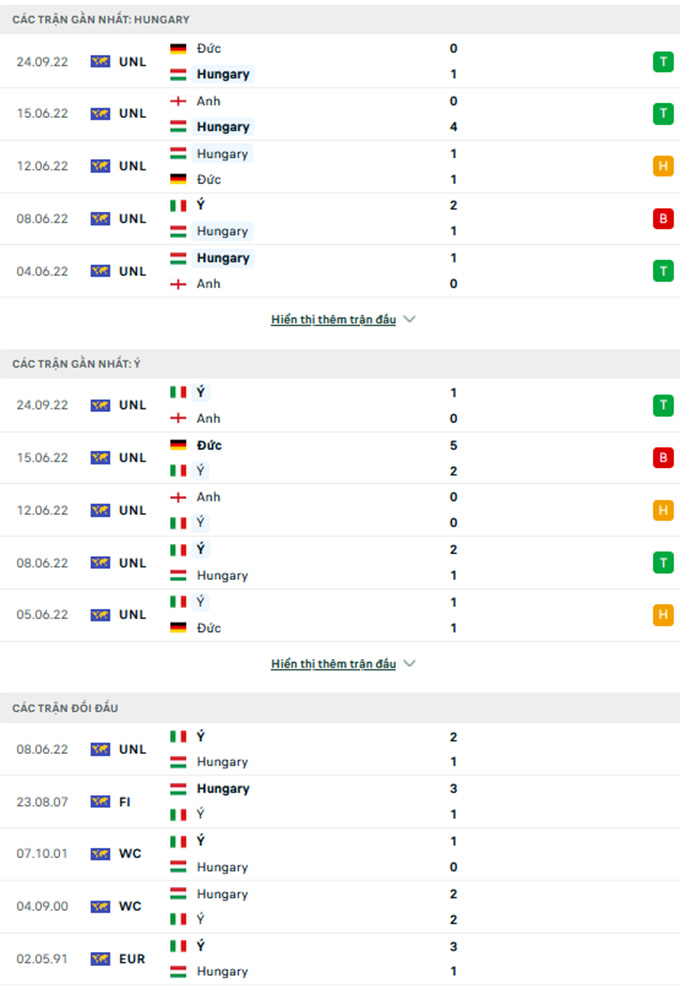Click the green T badge for Ý vs Anh 24.09.22
The width and height of the screenshot is (680, 989).
point(662,406)
